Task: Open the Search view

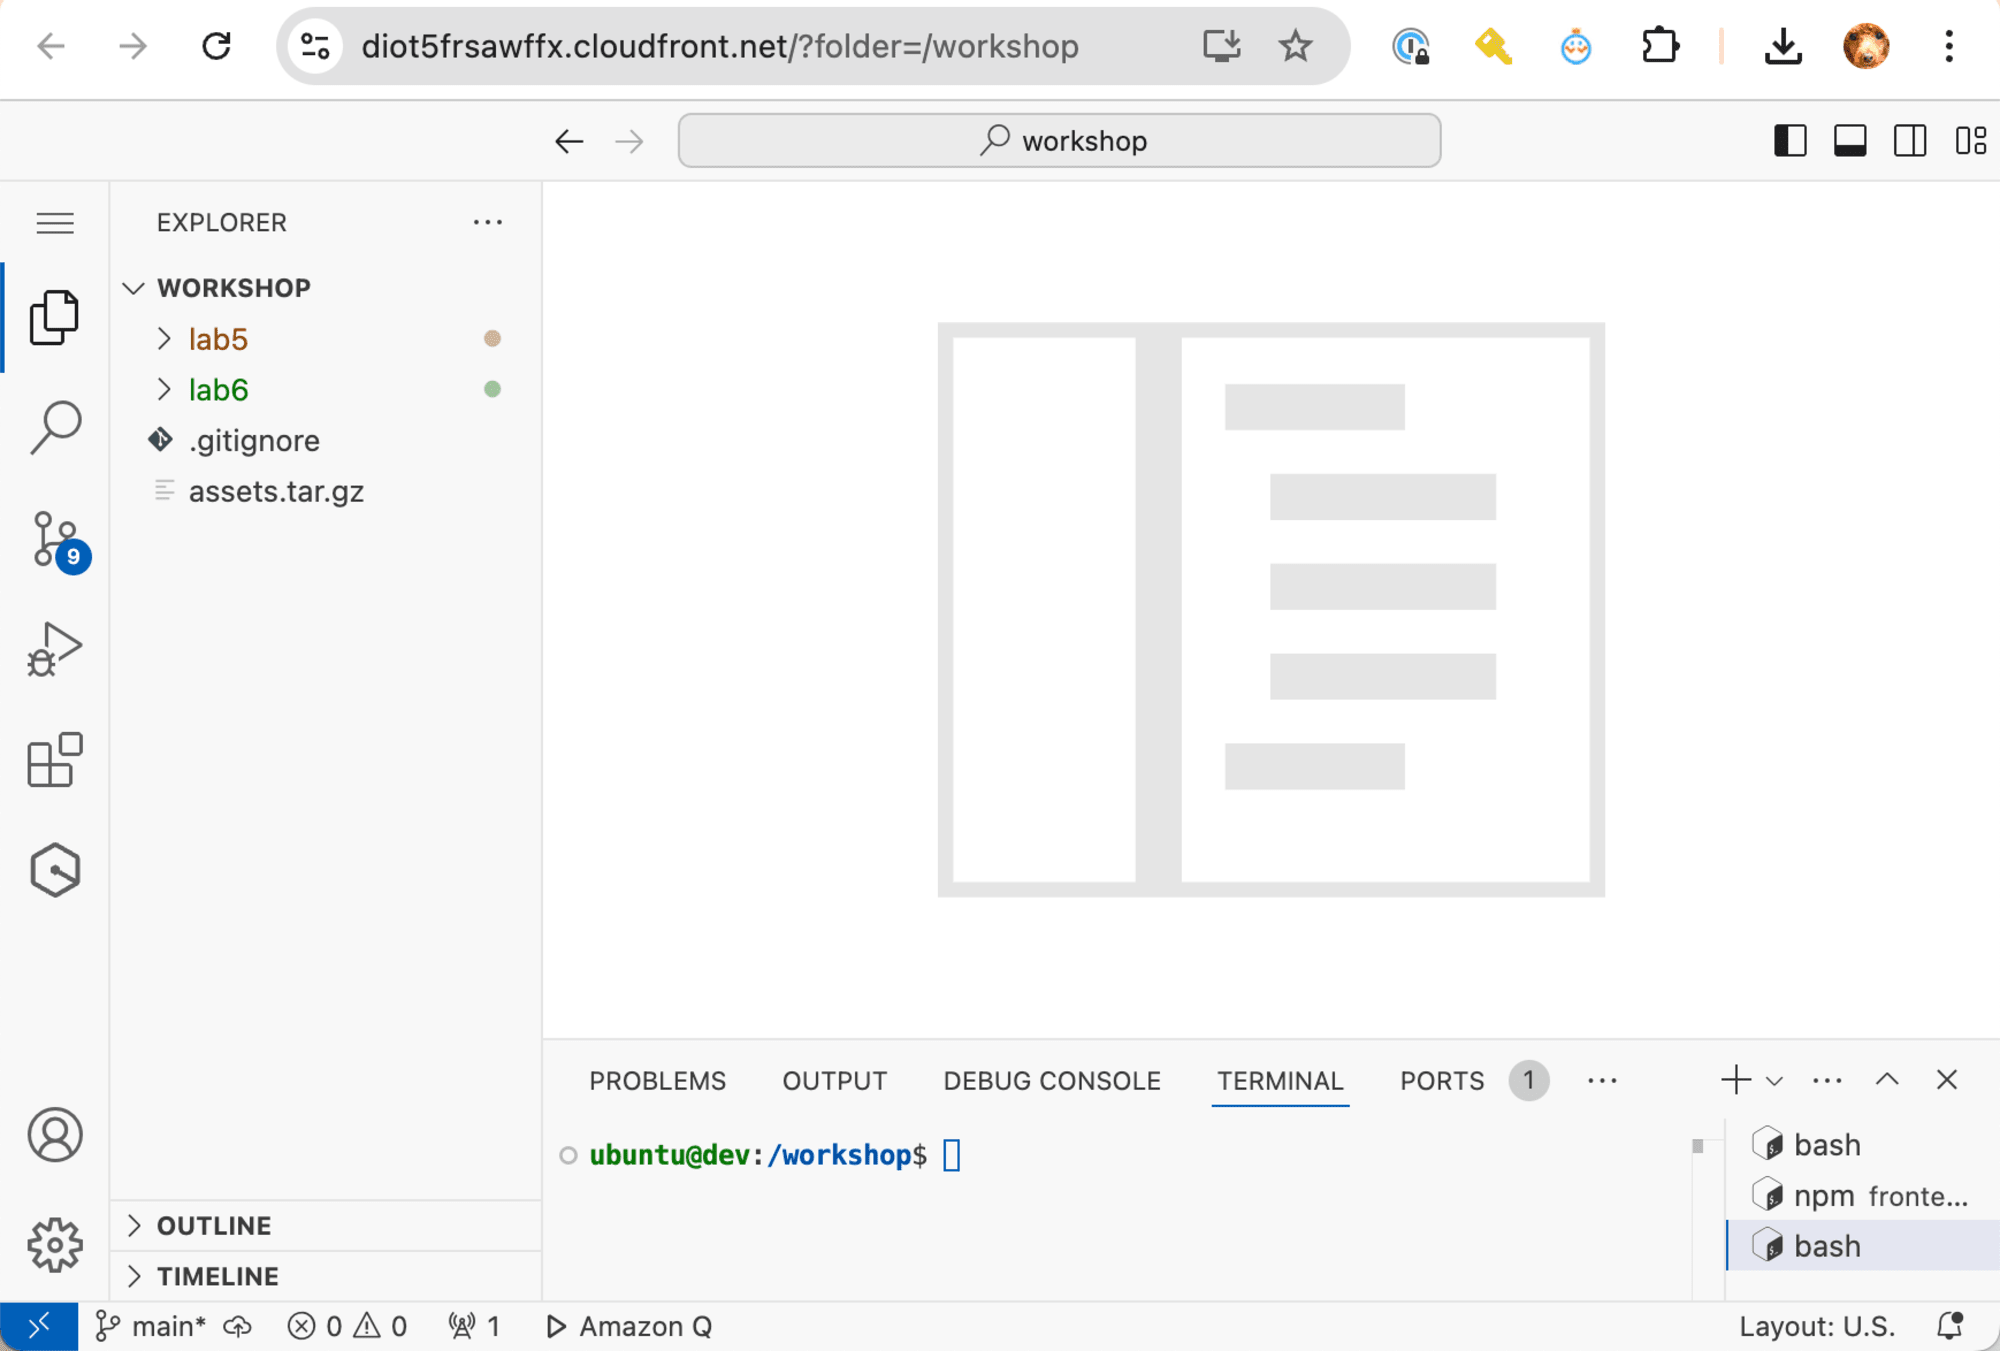Action: [x=55, y=427]
